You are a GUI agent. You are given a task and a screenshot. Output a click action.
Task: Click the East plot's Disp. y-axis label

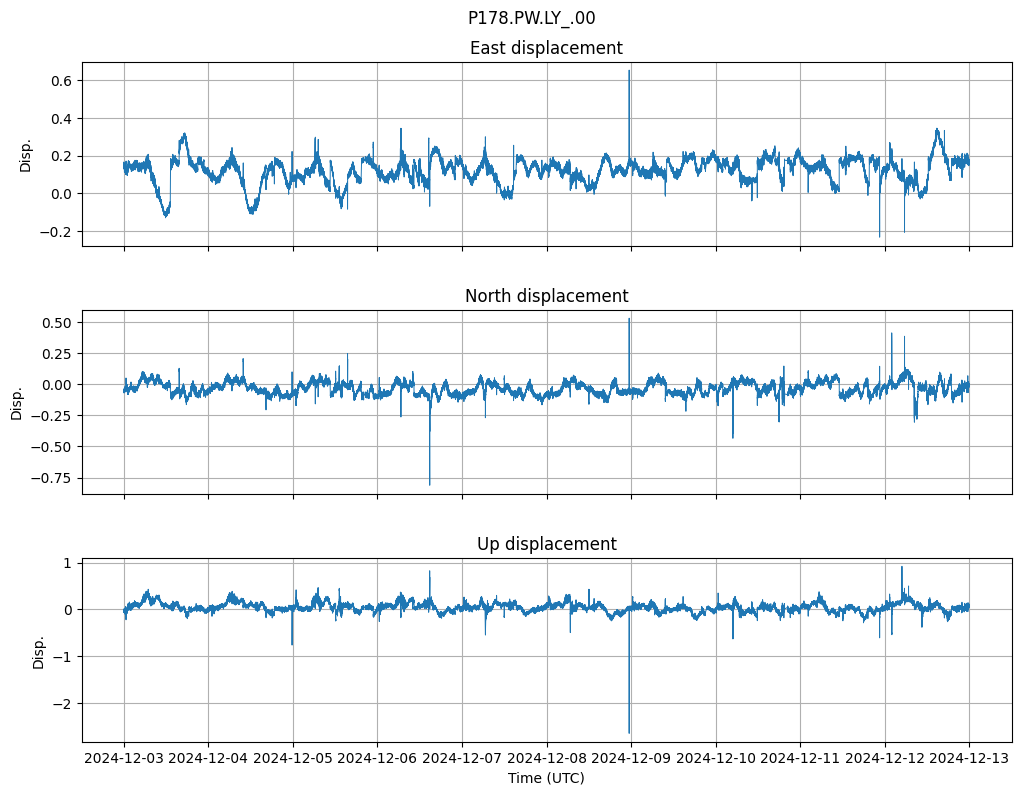(x=26, y=155)
